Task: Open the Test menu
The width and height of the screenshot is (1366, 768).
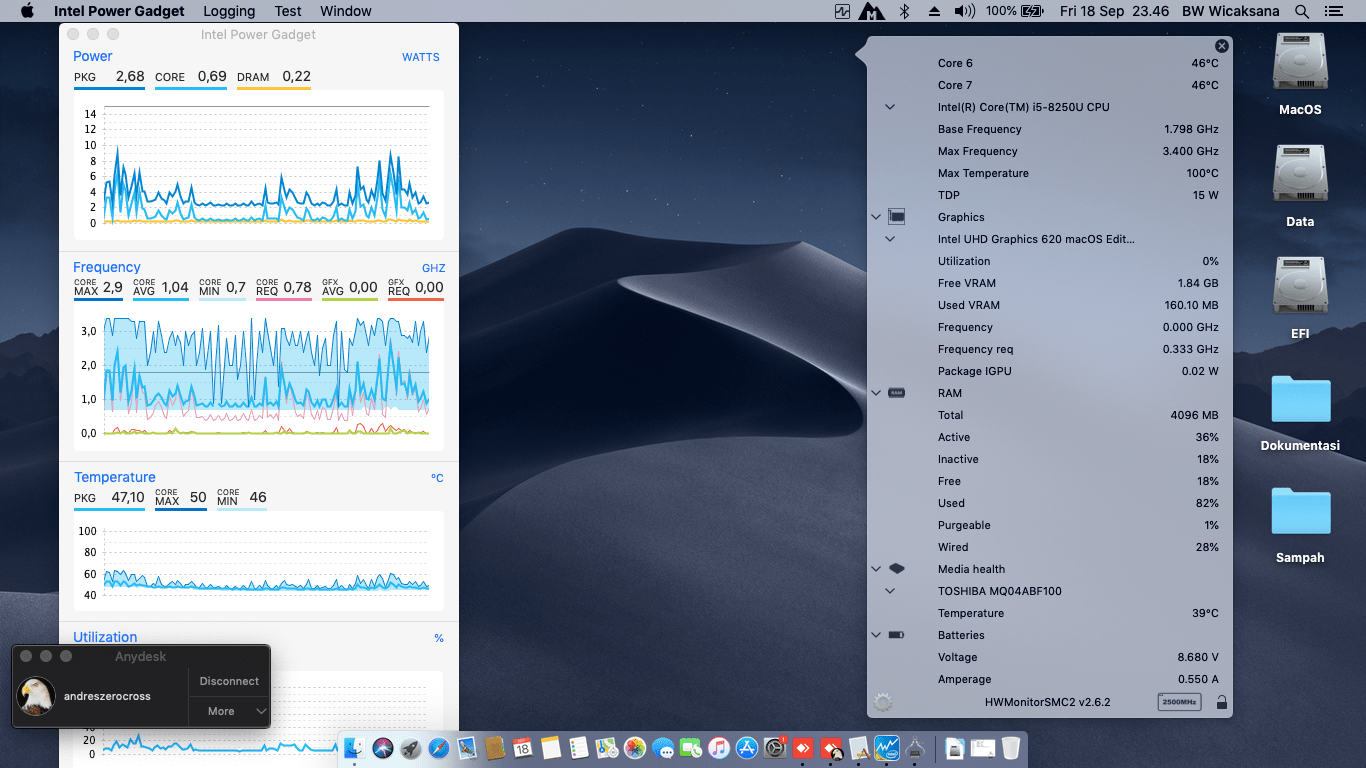Action: click(x=288, y=11)
